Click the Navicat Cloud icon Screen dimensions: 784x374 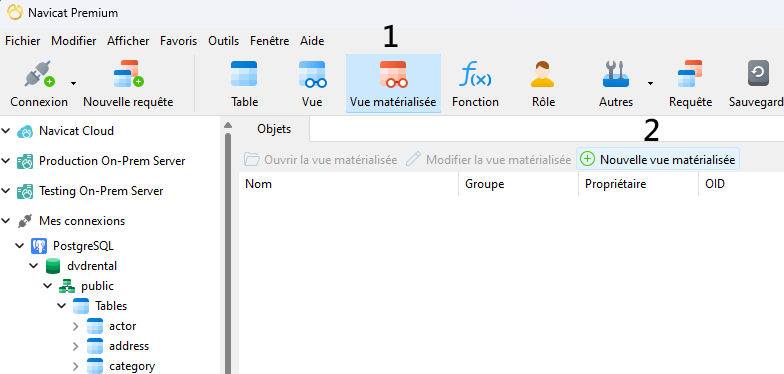24,132
